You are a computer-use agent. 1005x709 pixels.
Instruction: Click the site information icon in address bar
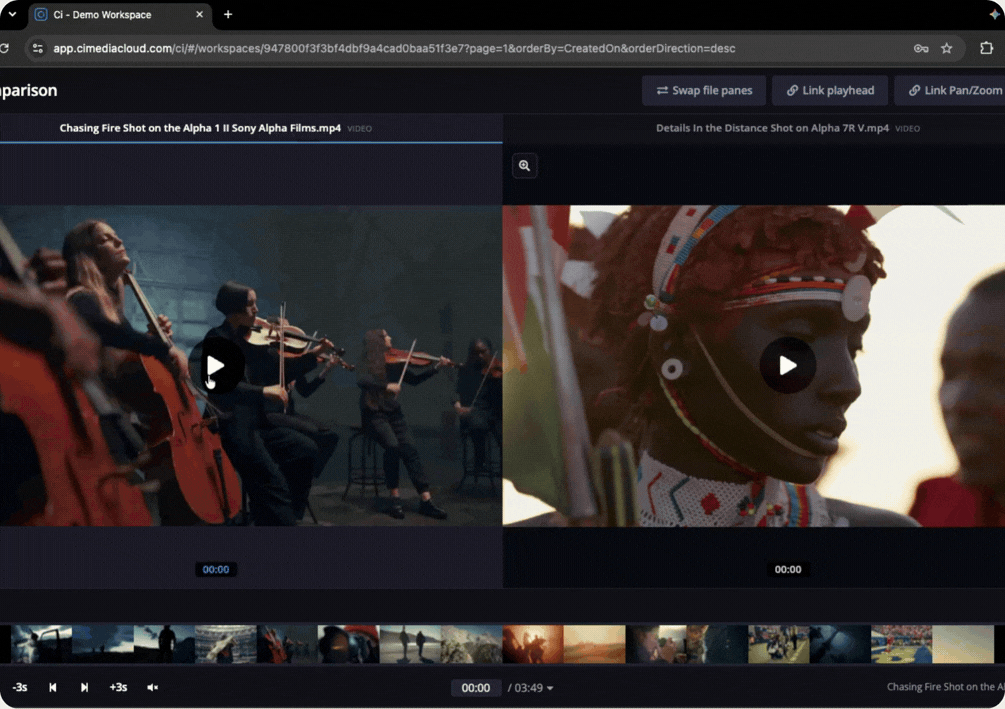[38, 48]
